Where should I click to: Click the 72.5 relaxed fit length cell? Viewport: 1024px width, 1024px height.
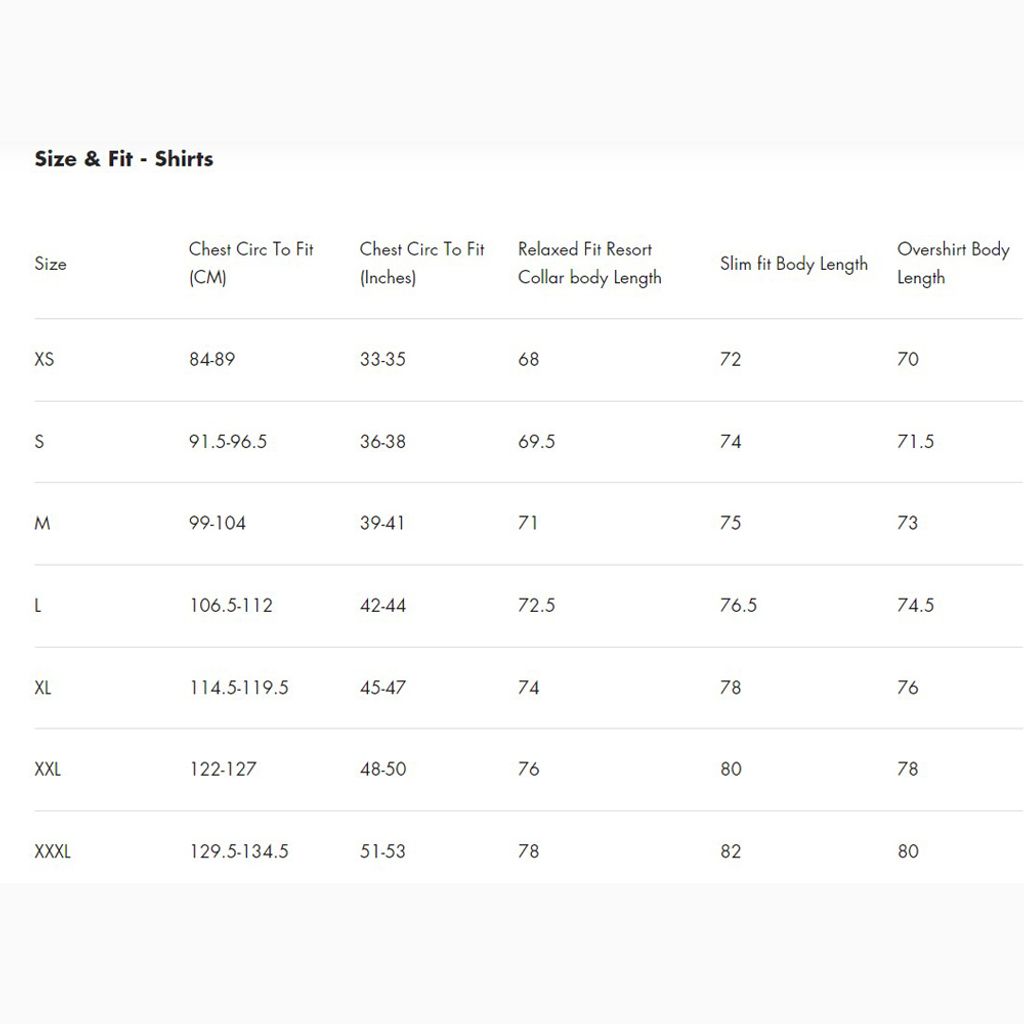tap(536, 606)
